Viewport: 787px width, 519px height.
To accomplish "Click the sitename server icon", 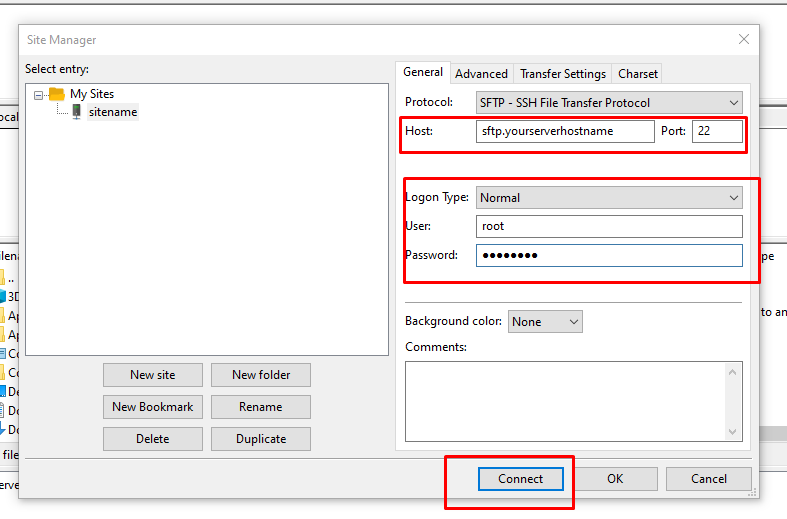I will click(x=76, y=111).
